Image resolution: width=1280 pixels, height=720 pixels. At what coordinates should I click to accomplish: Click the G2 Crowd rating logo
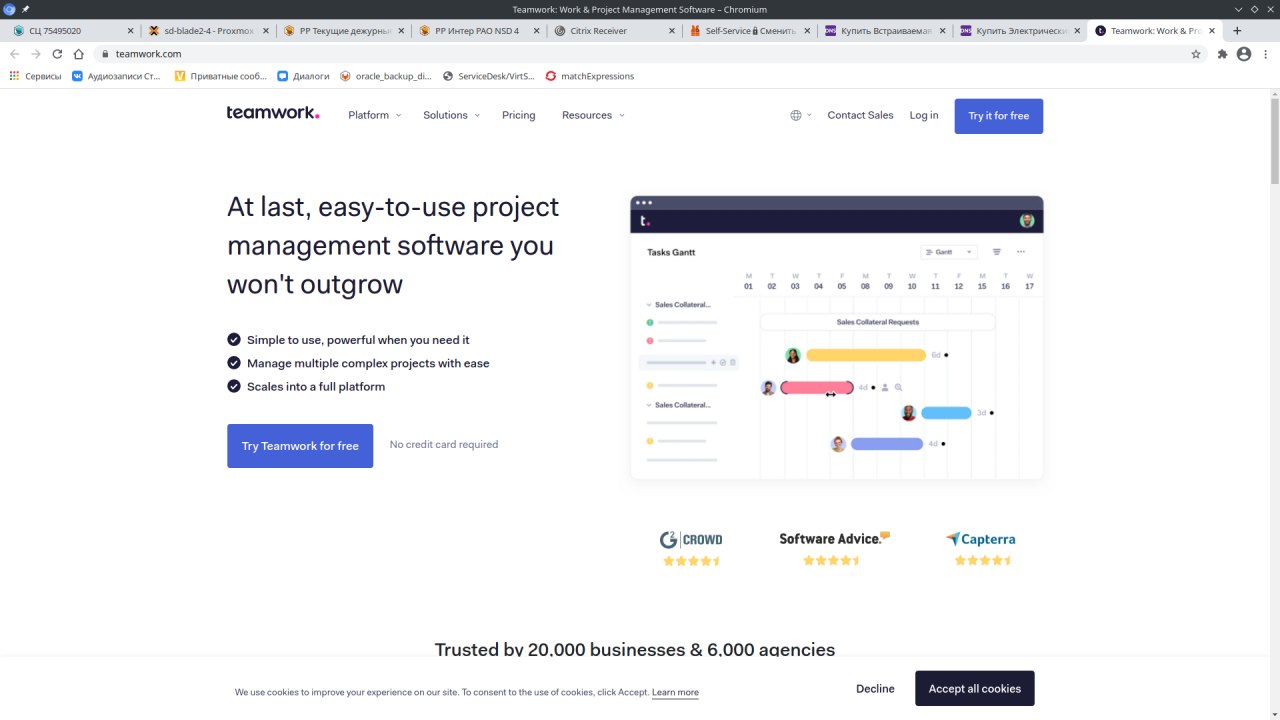(690, 540)
